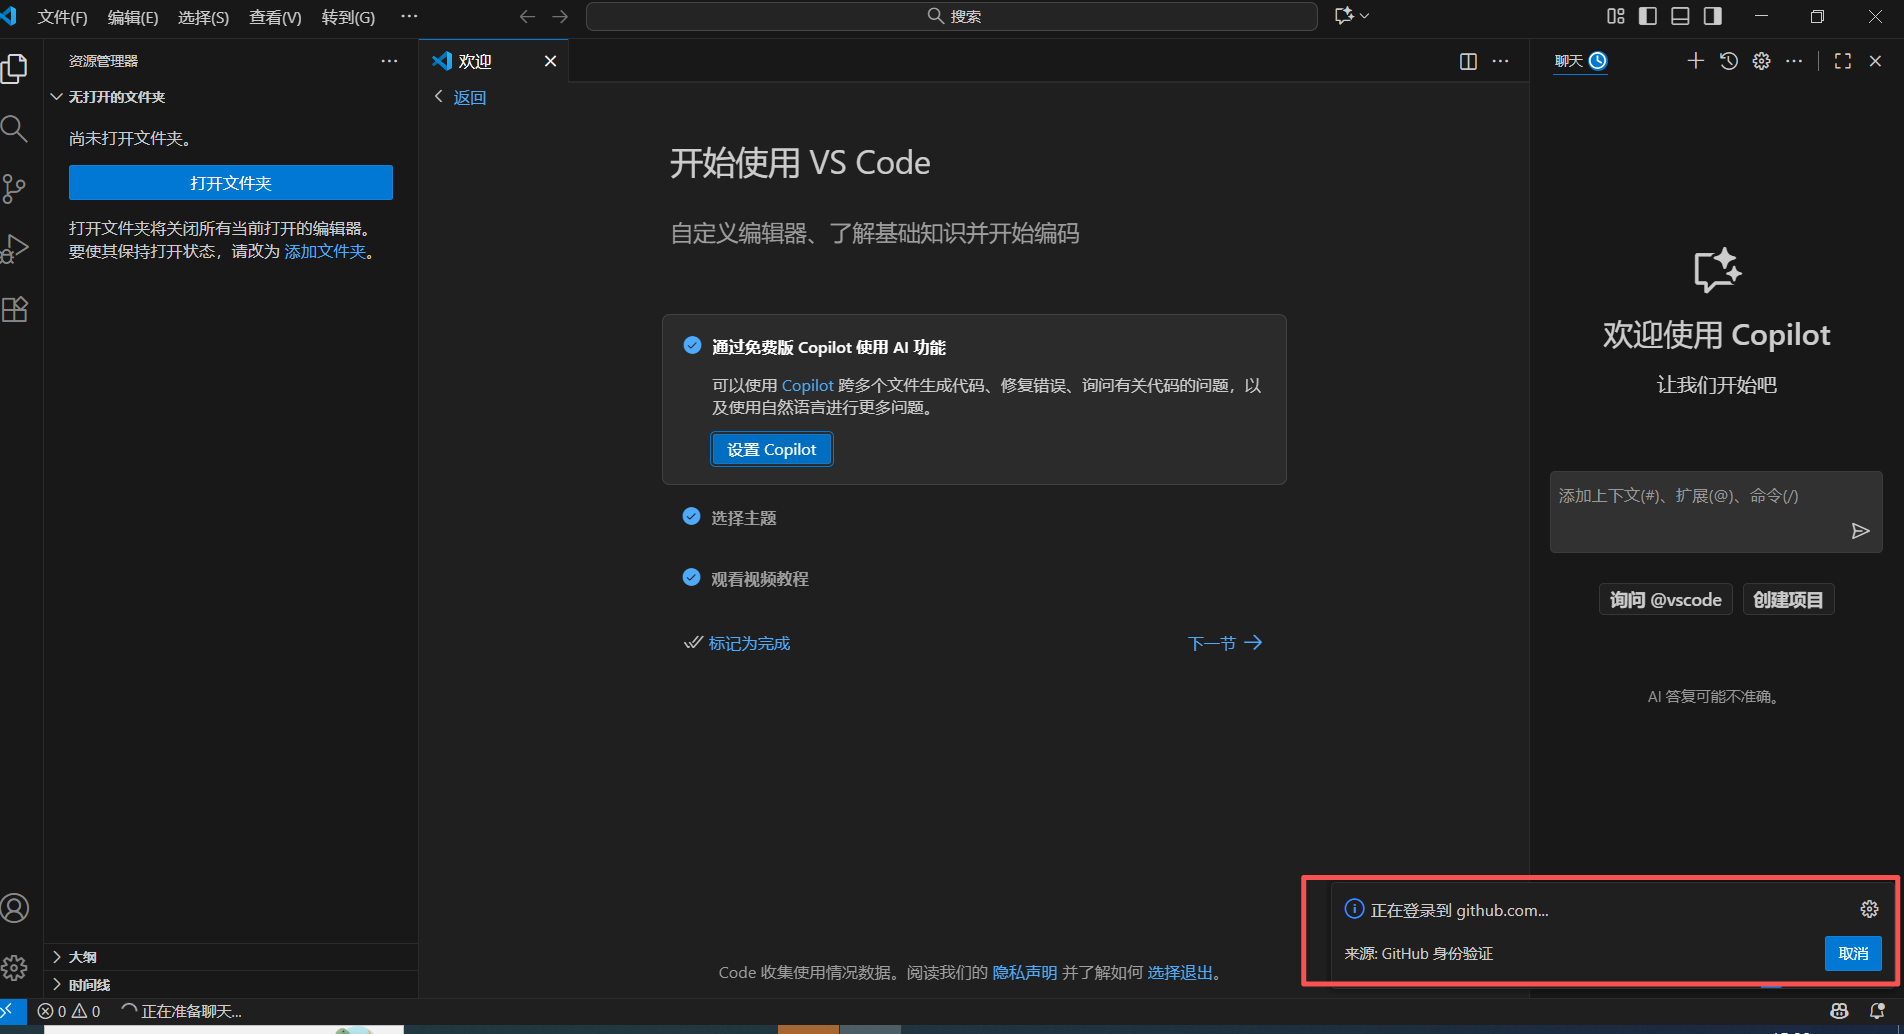Viewport: 1904px width, 1034px height.
Task: Navigate forward with the title bar arrow
Action: pos(560,17)
